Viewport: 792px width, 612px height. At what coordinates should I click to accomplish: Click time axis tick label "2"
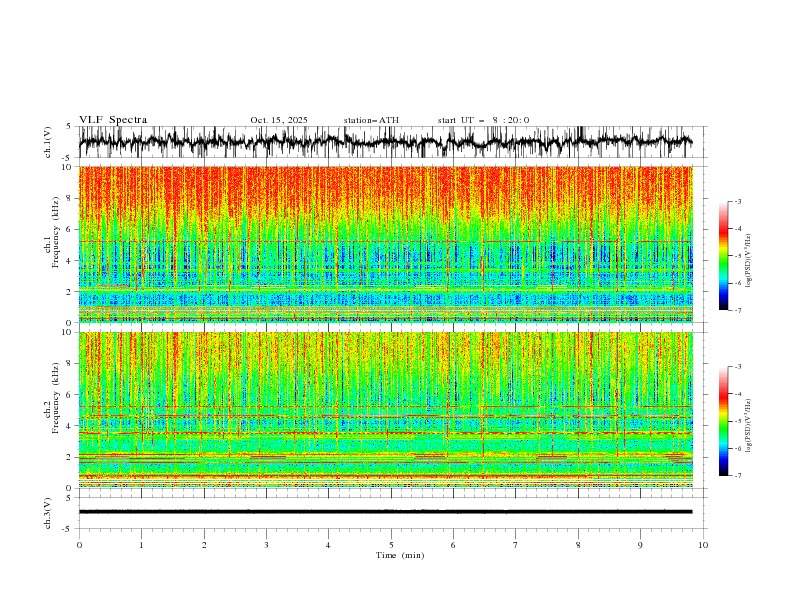[204, 545]
